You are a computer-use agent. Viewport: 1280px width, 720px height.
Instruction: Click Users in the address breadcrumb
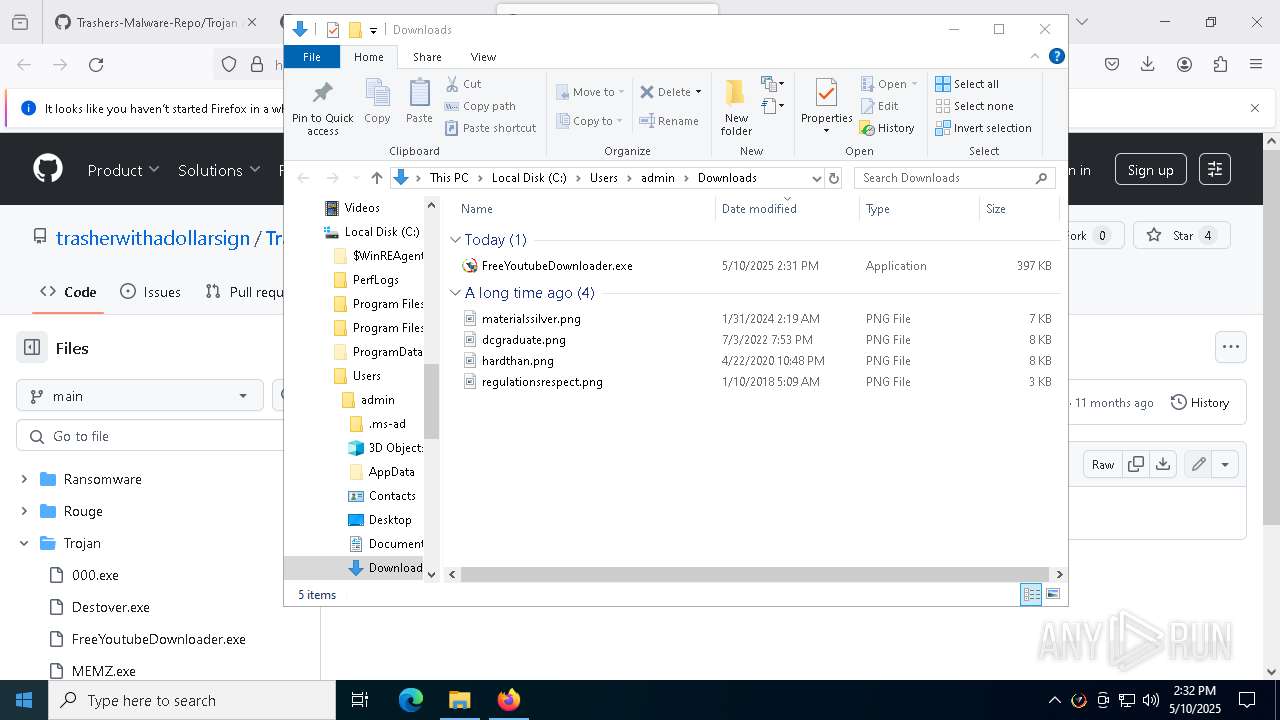click(x=603, y=178)
